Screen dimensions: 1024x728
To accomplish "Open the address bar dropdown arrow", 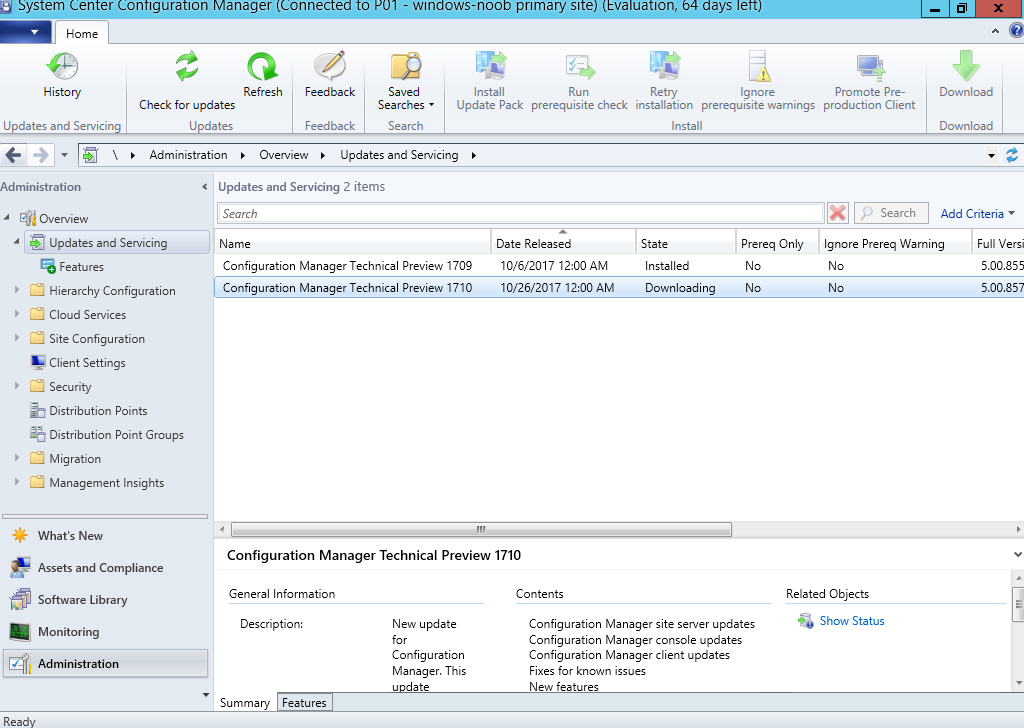I will pos(991,155).
